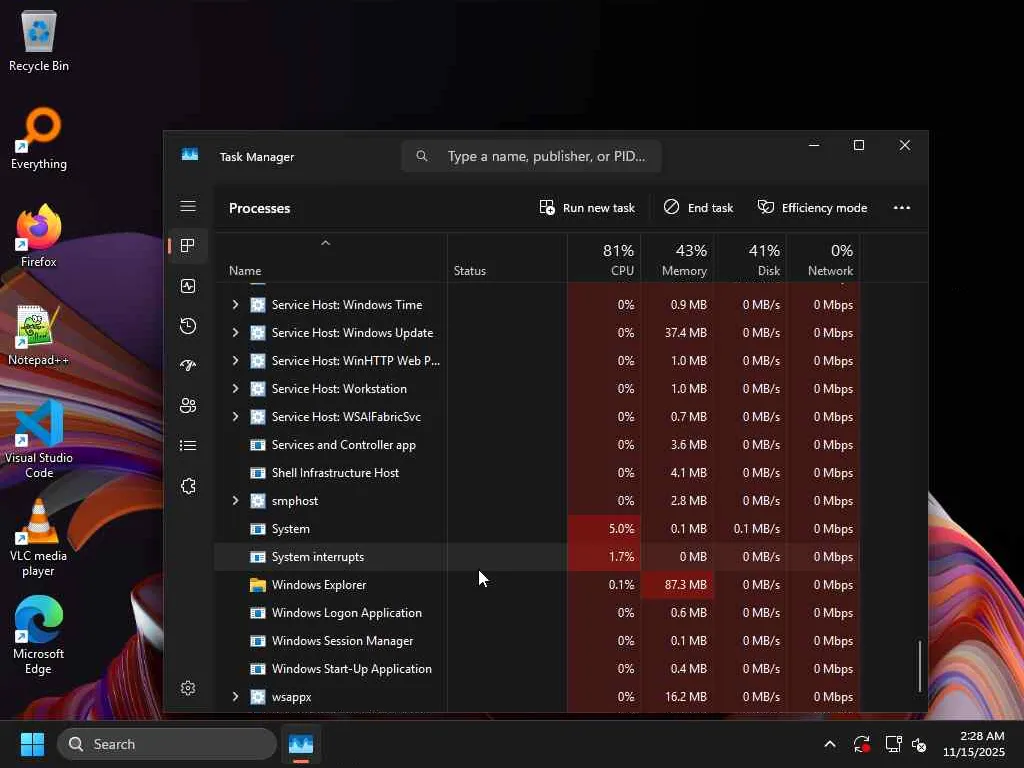Click the 37.4 MB memory value
This screenshot has width=1024, height=768.
tap(686, 332)
